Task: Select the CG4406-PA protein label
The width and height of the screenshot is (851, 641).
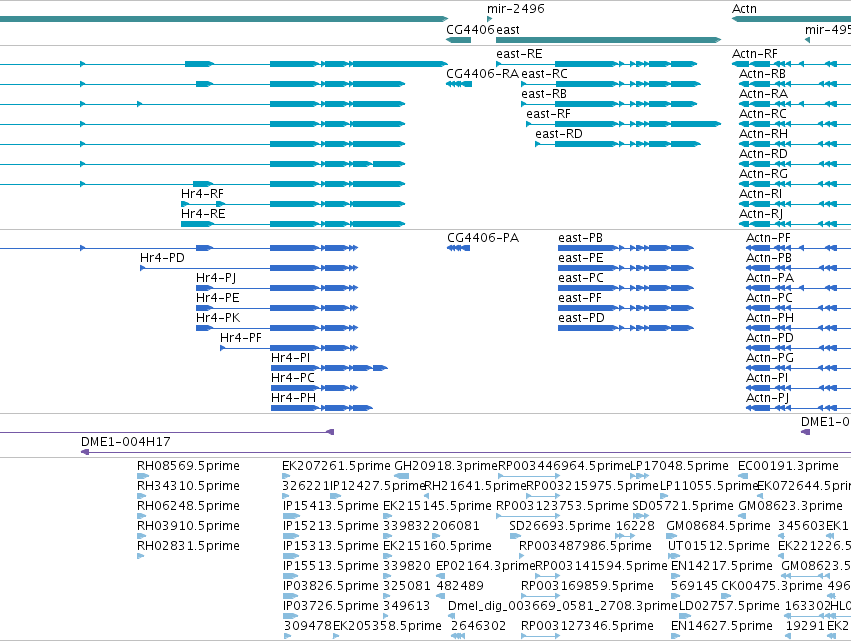Action: (x=483, y=238)
